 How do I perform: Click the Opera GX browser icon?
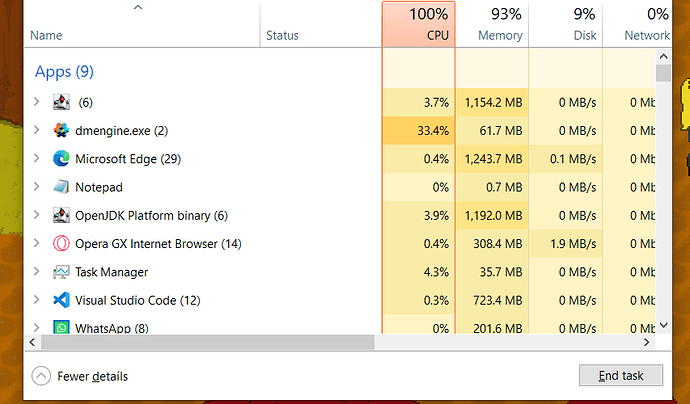[x=61, y=243]
